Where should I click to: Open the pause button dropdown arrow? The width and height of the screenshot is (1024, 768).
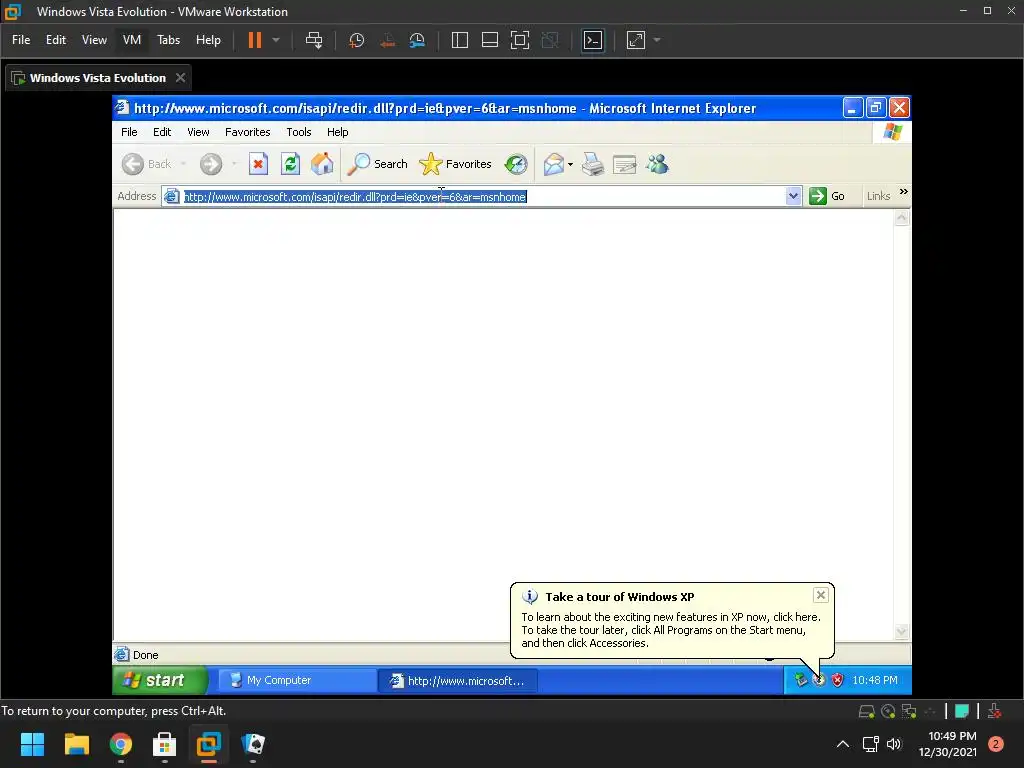[x=276, y=40]
